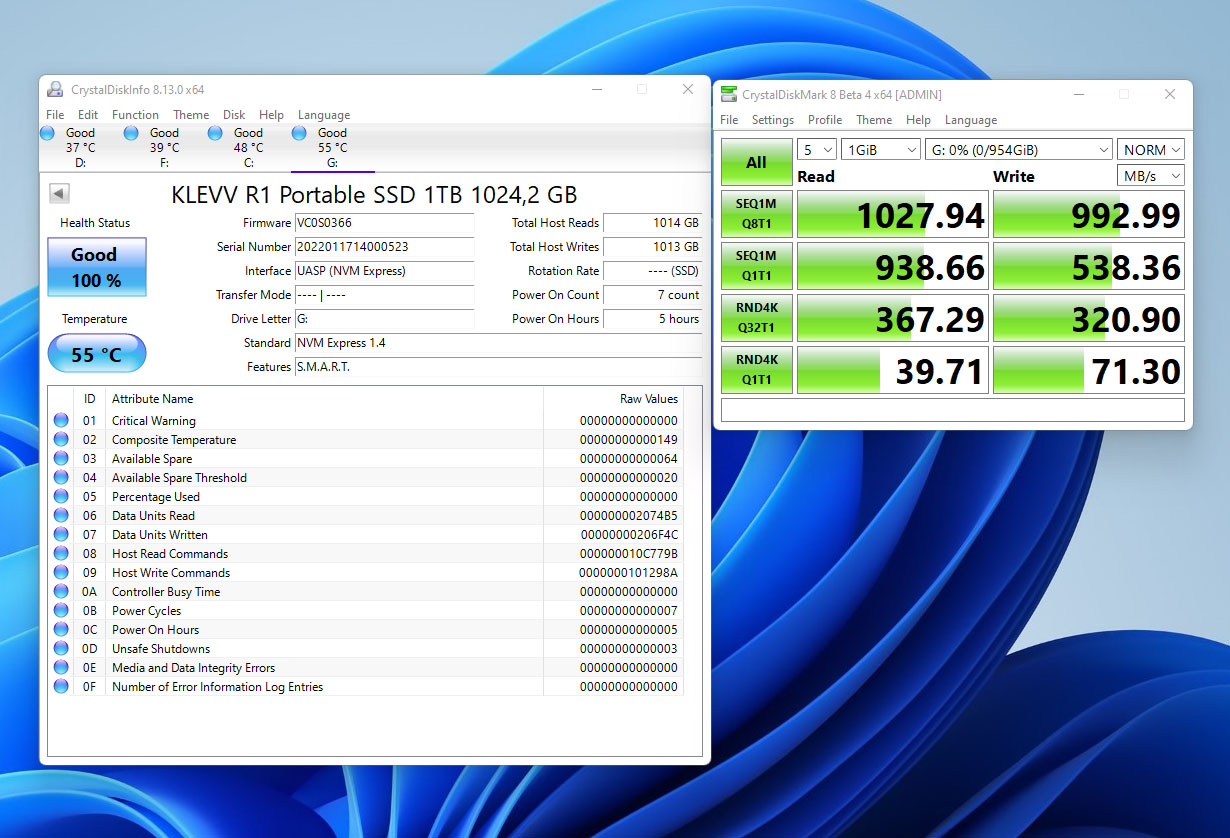1230x838 pixels.
Task: Click the Total Host Reads value 1014 GB
Action: click(653, 223)
